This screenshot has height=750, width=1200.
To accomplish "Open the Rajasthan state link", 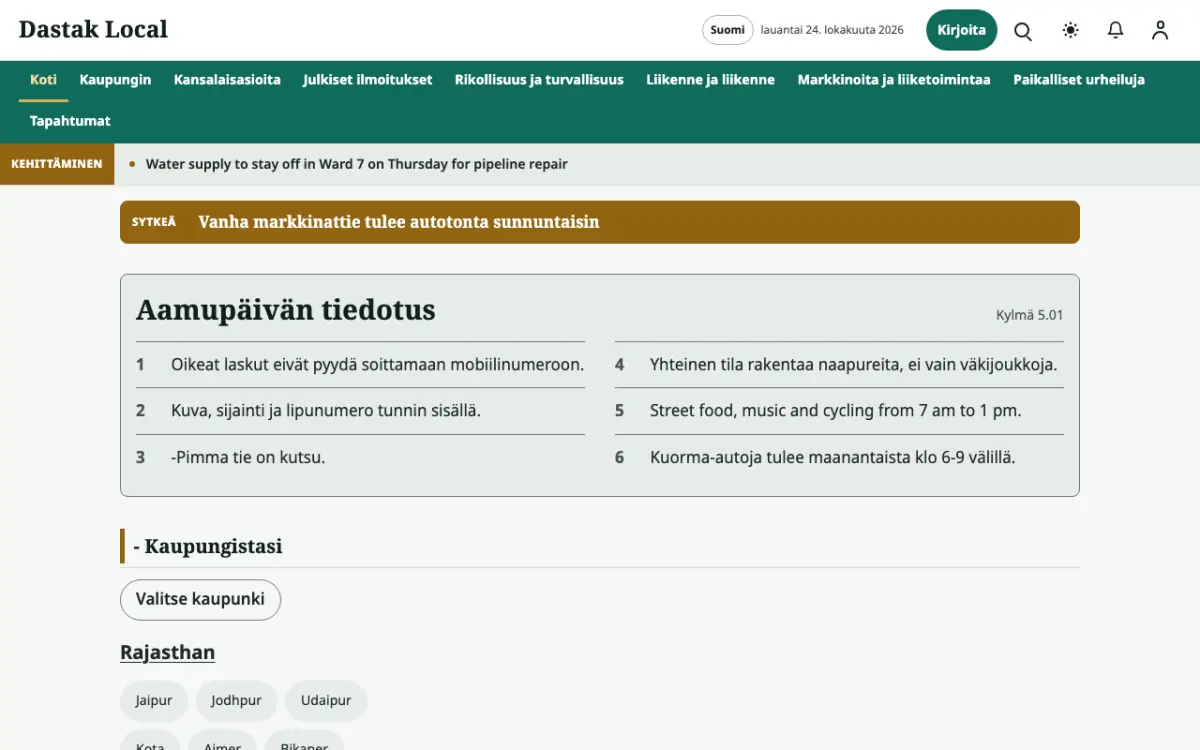I will tap(167, 652).
